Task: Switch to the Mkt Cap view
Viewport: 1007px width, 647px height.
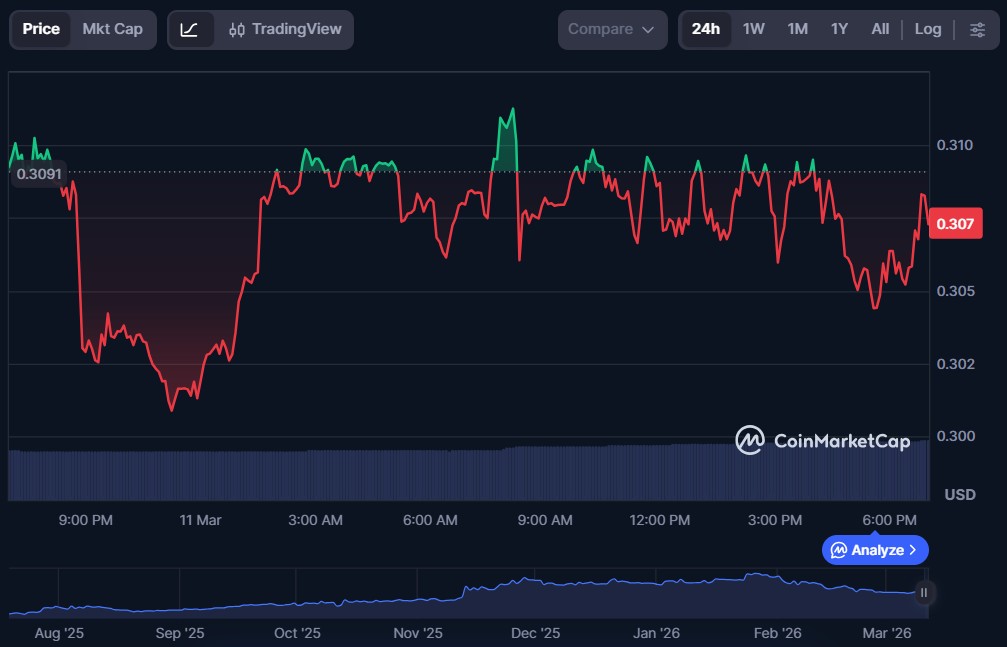Action: point(112,30)
